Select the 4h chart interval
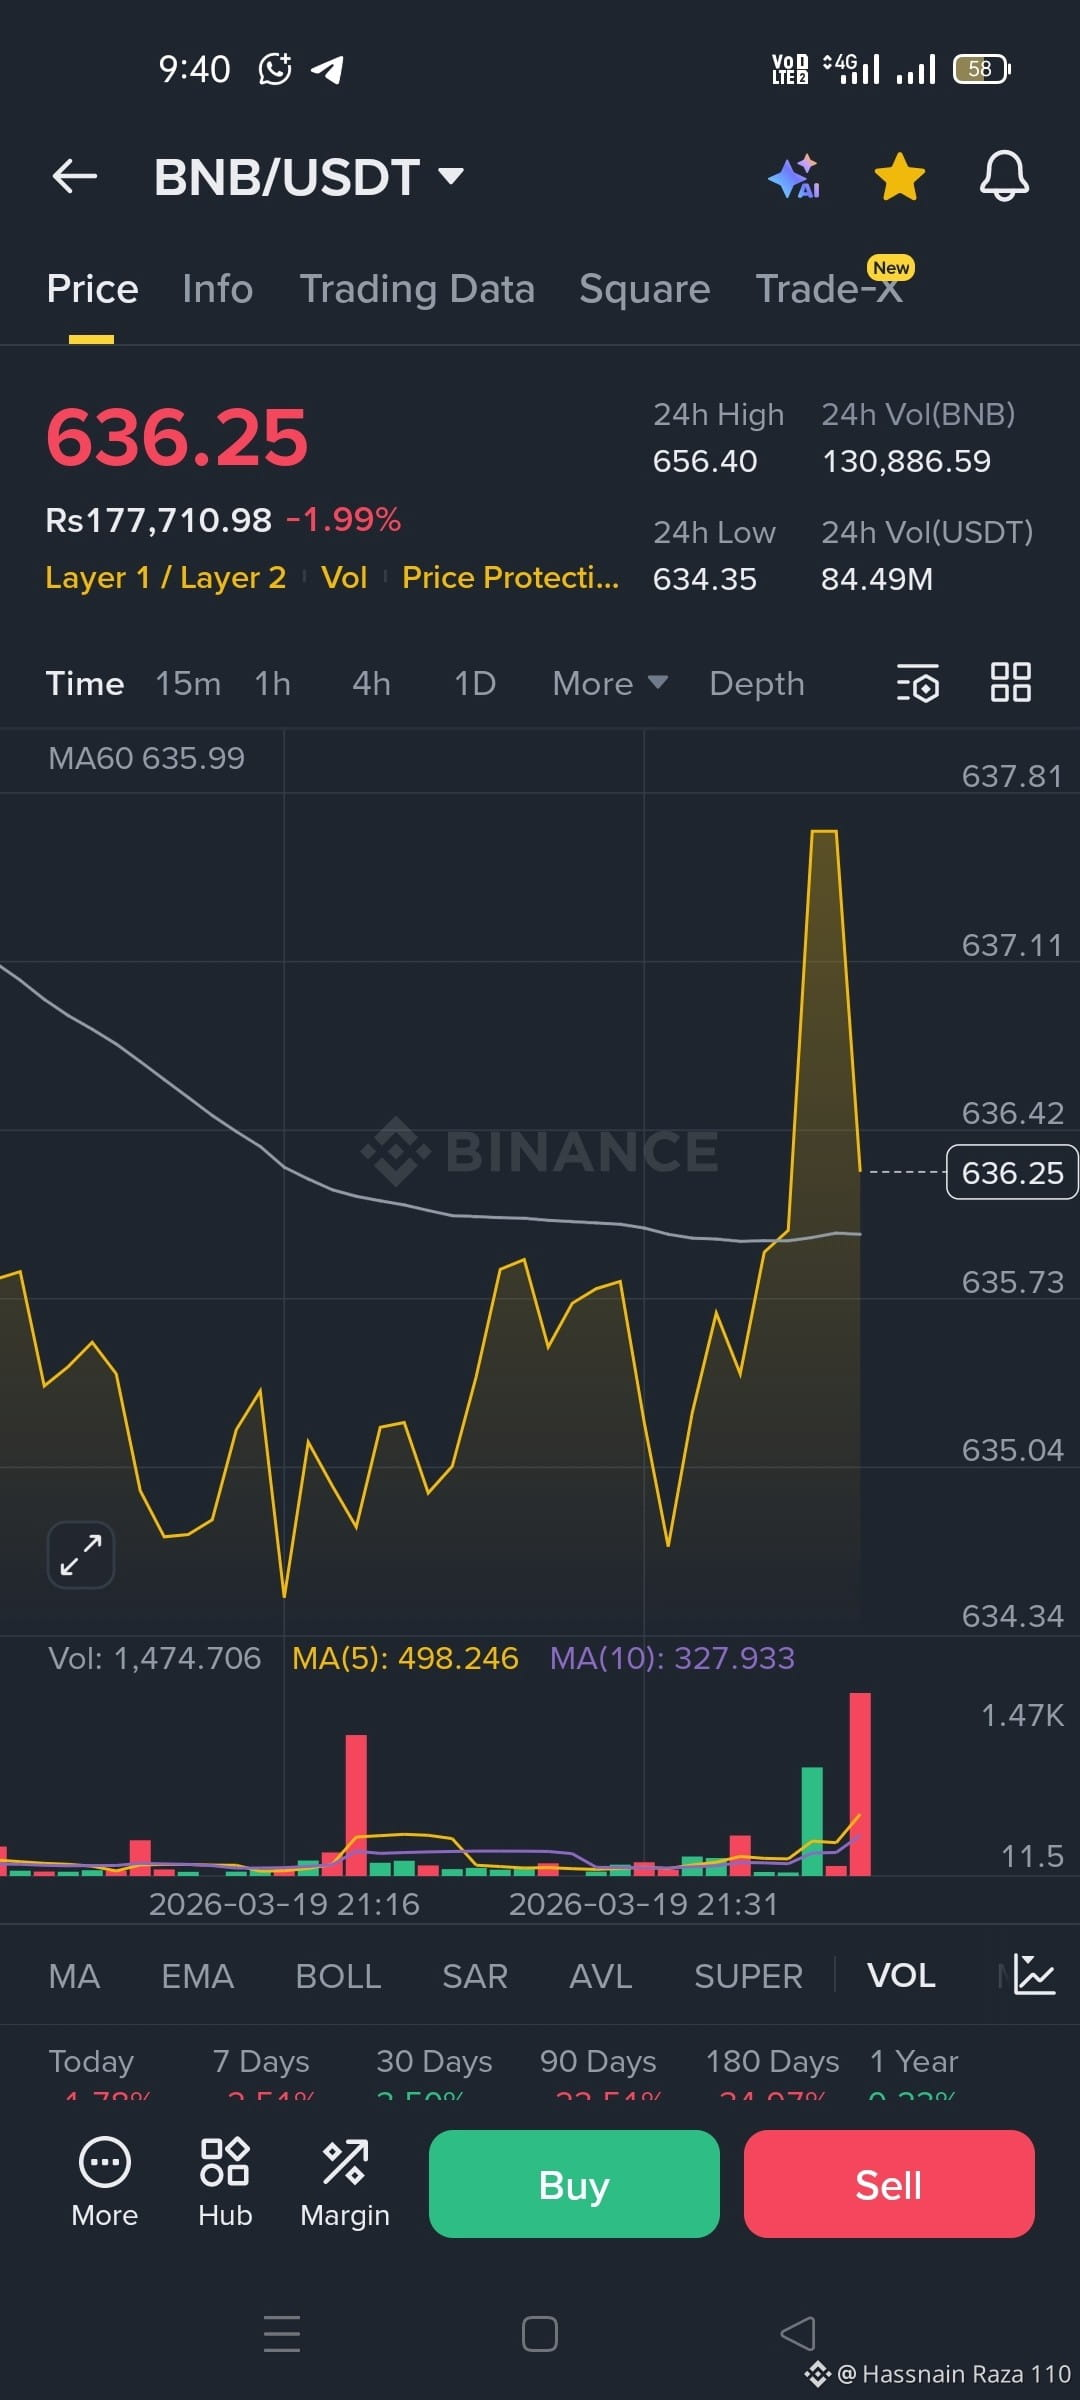Image resolution: width=1080 pixels, height=2400 pixels. pos(371,684)
